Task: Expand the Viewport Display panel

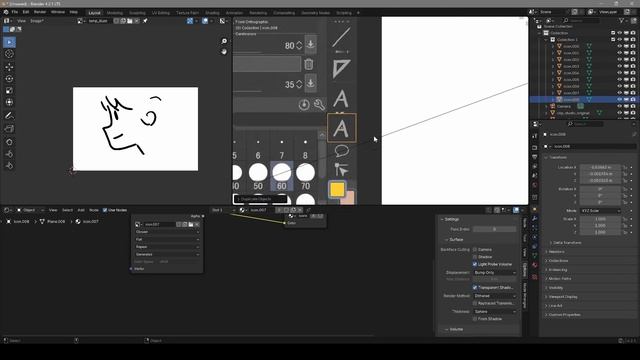Action: [562, 297]
